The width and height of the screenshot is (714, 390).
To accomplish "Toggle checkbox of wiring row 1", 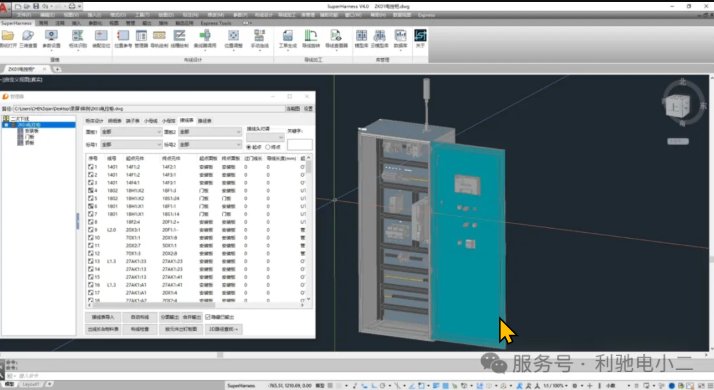I will pos(91,167).
